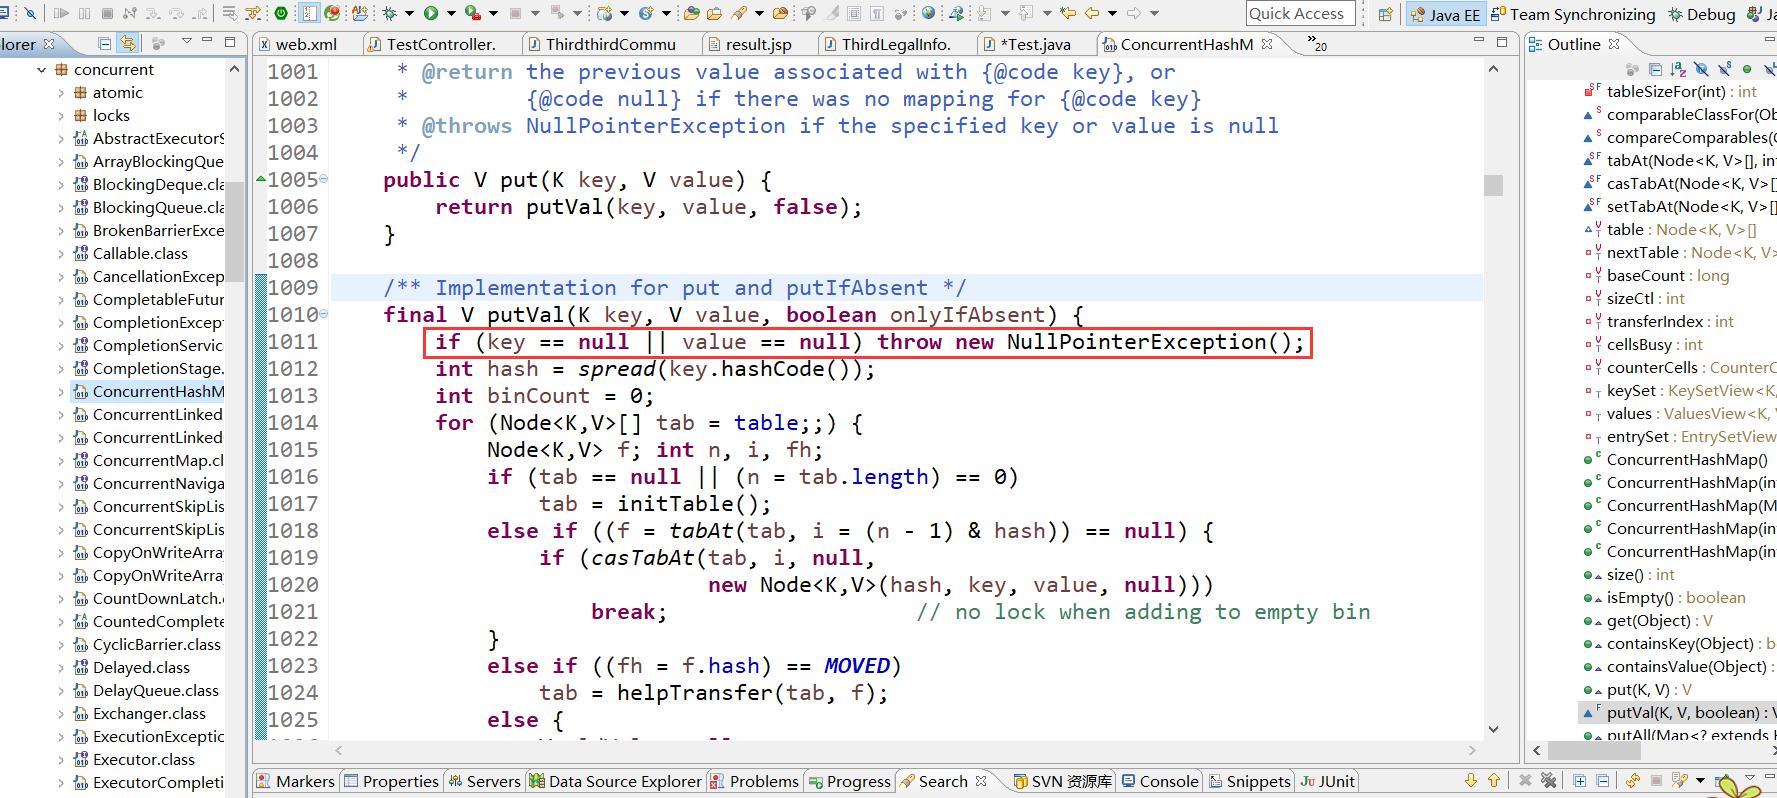This screenshot has height=798, width=1777.
Task: Open the Servers view tab
Action: pyautogui.click(x=484, y=781)
